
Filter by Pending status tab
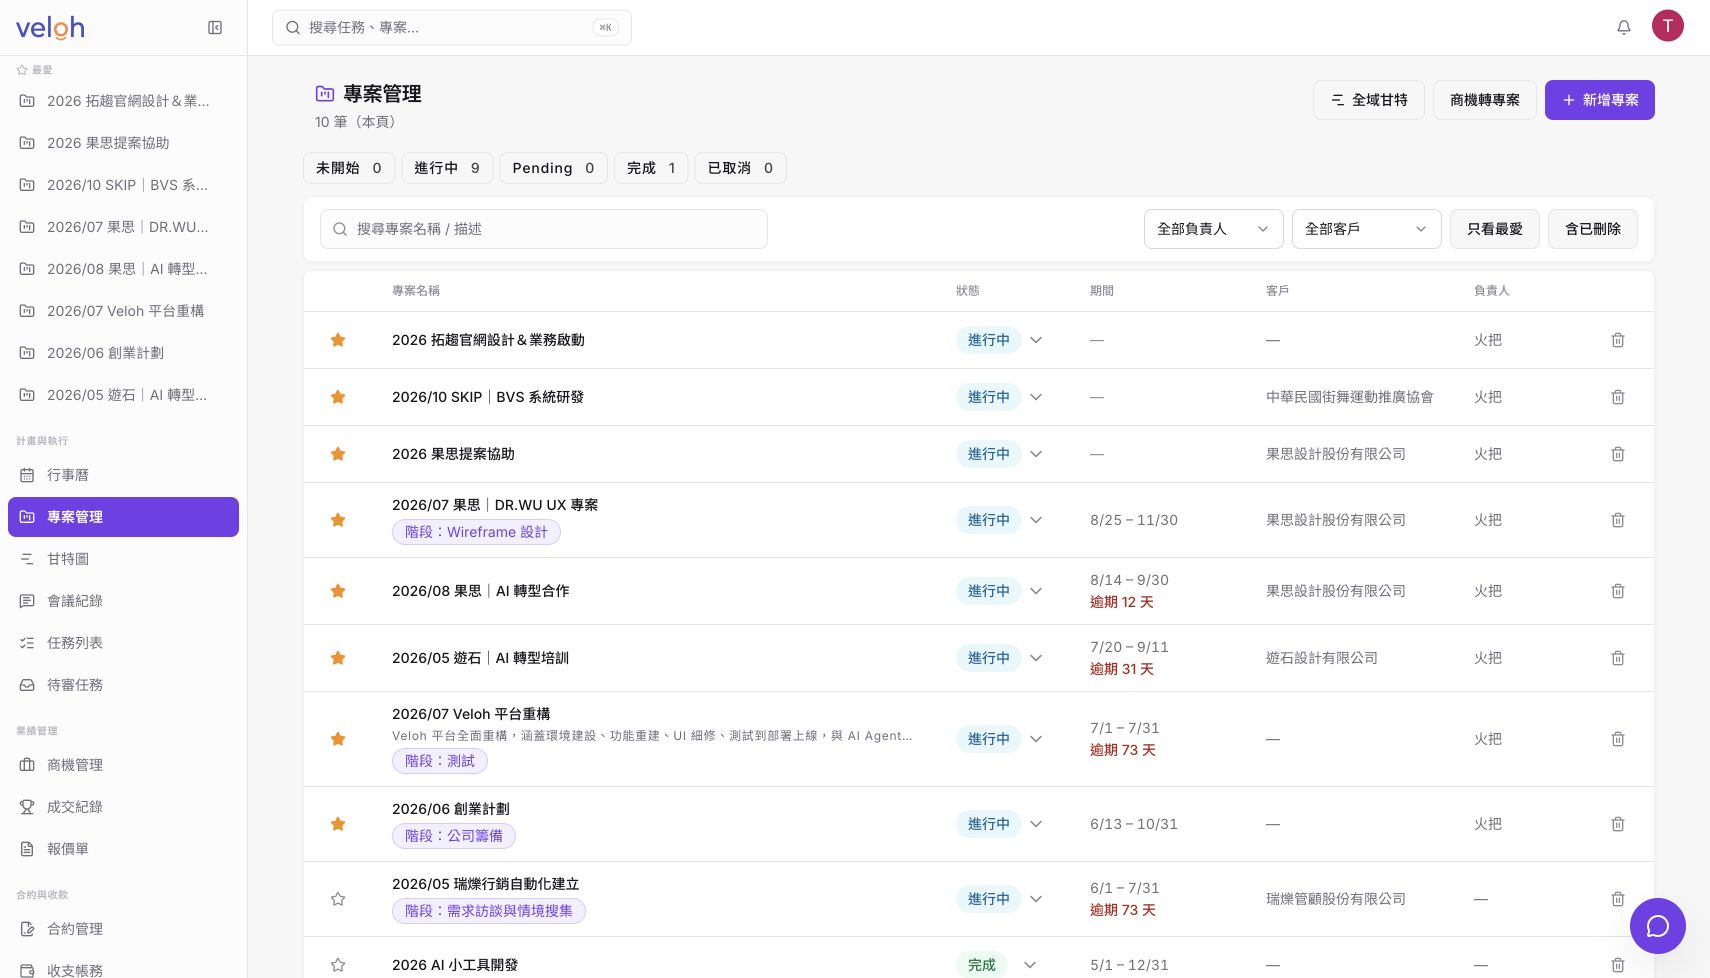tap(553, 168)
